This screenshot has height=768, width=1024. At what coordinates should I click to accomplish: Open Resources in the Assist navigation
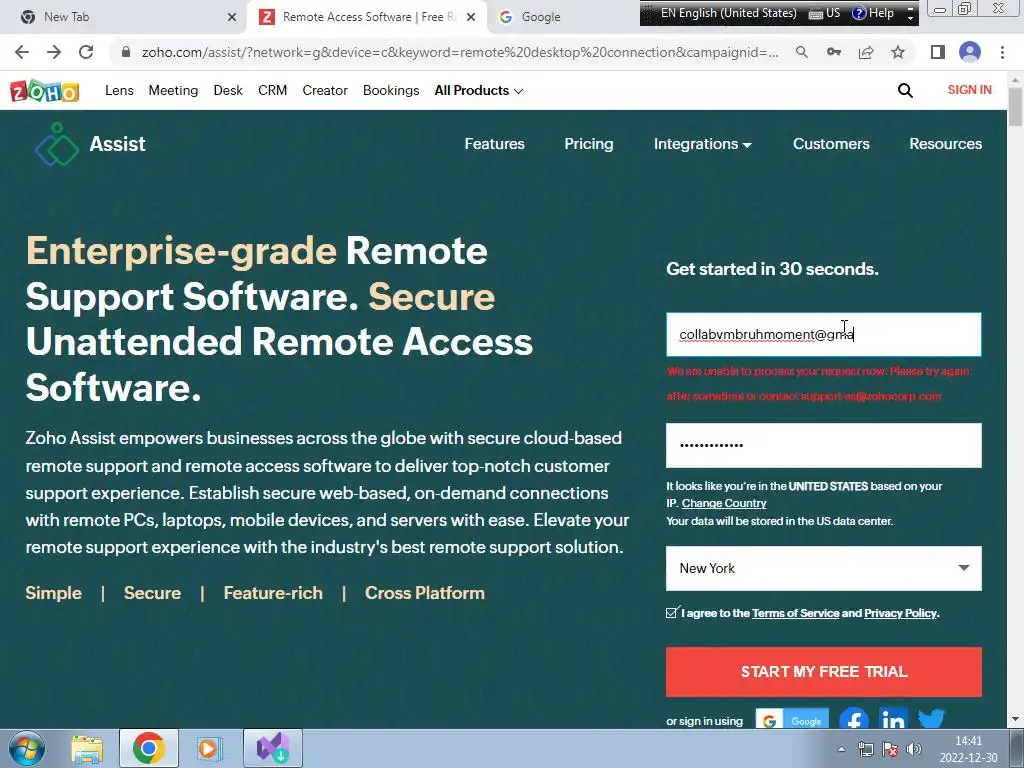point(946,144)
